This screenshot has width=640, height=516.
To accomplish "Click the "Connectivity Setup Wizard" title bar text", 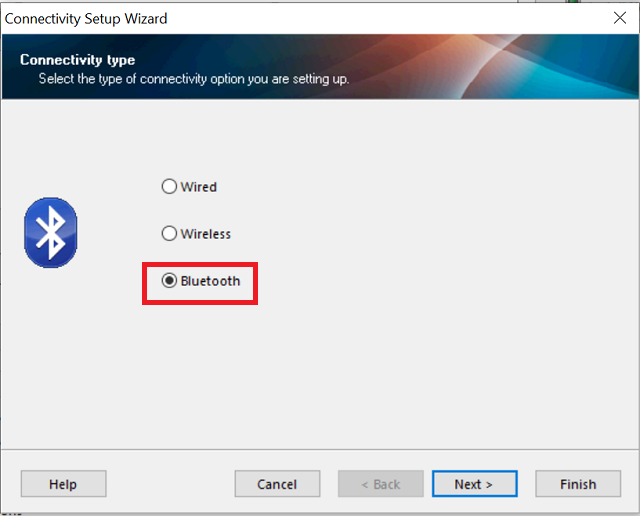I will (x=87, y=18).
